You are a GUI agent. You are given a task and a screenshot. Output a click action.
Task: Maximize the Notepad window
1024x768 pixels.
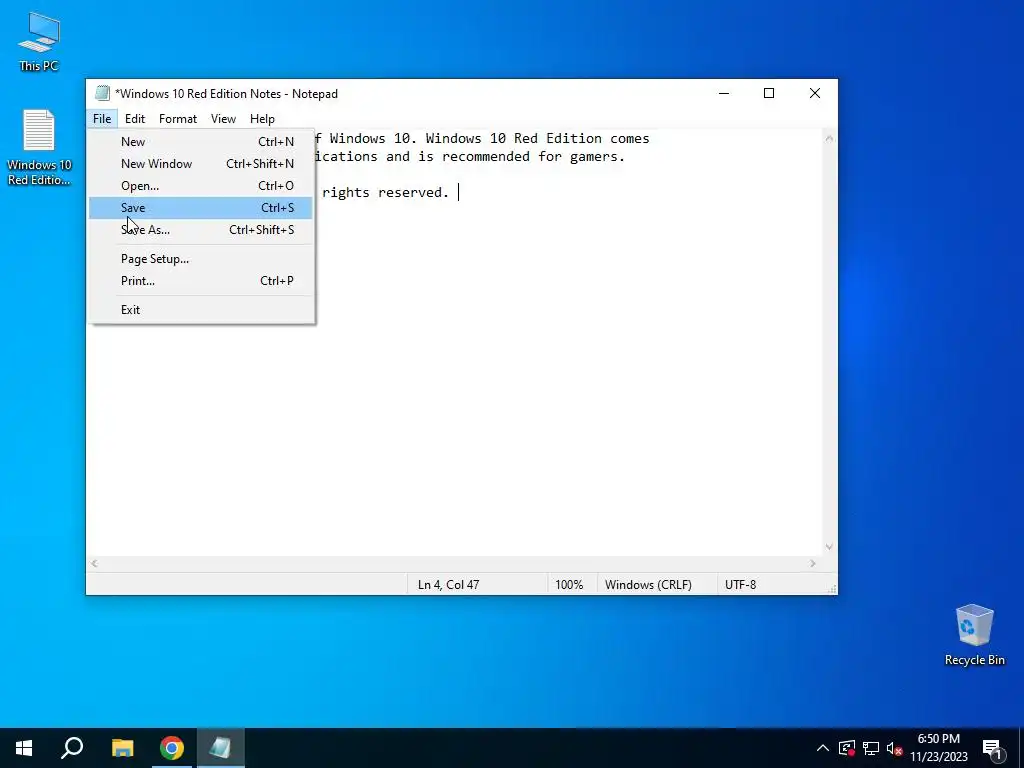pos(769,93)
